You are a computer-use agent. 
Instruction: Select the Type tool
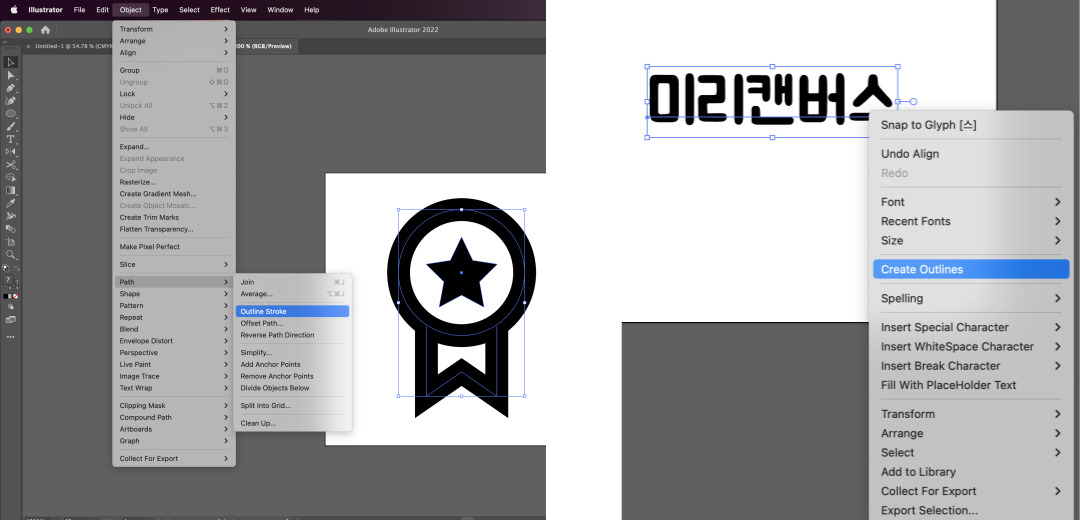coord(10,139)
